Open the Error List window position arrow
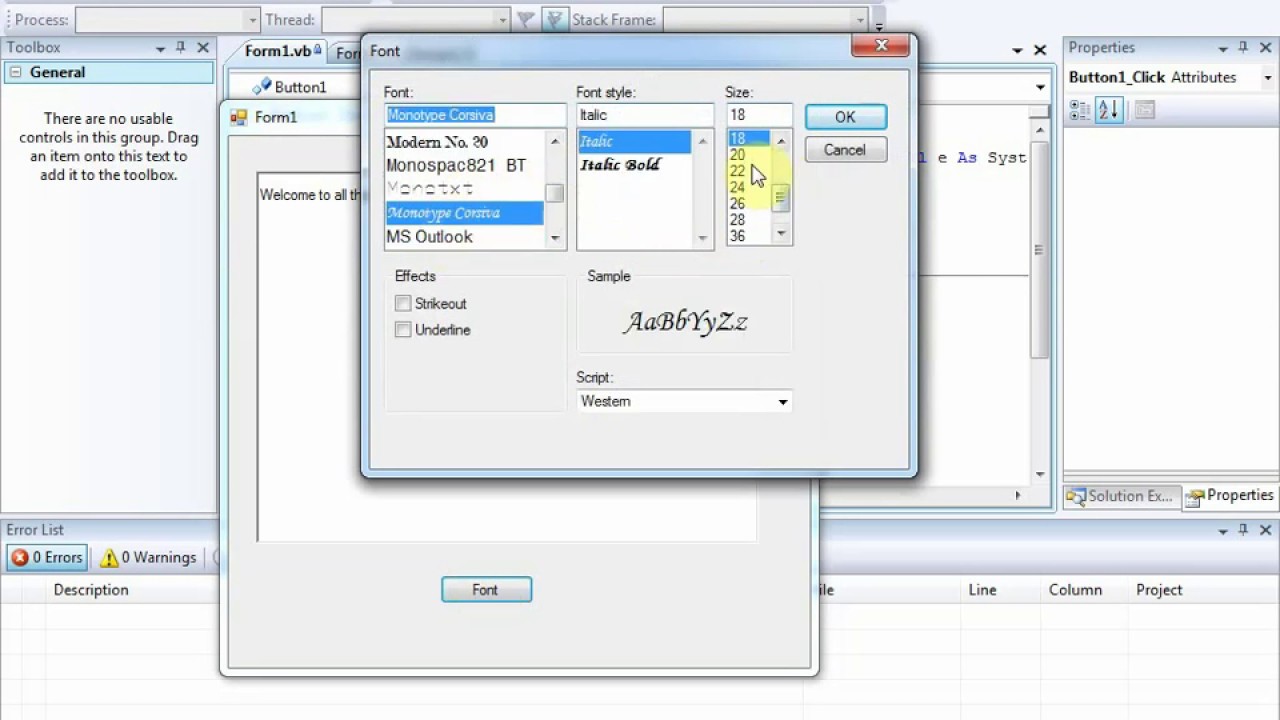The image size is (1280, 720). tap(1222, 531)
